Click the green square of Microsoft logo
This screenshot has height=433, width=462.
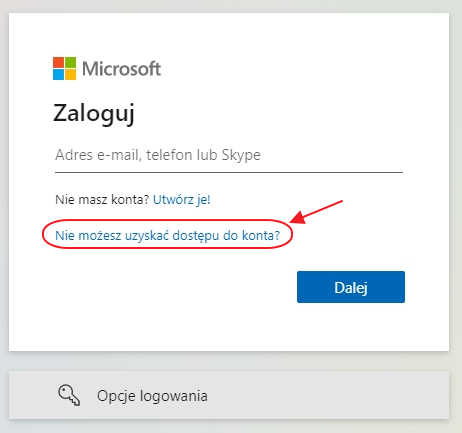tap(70, 62)
